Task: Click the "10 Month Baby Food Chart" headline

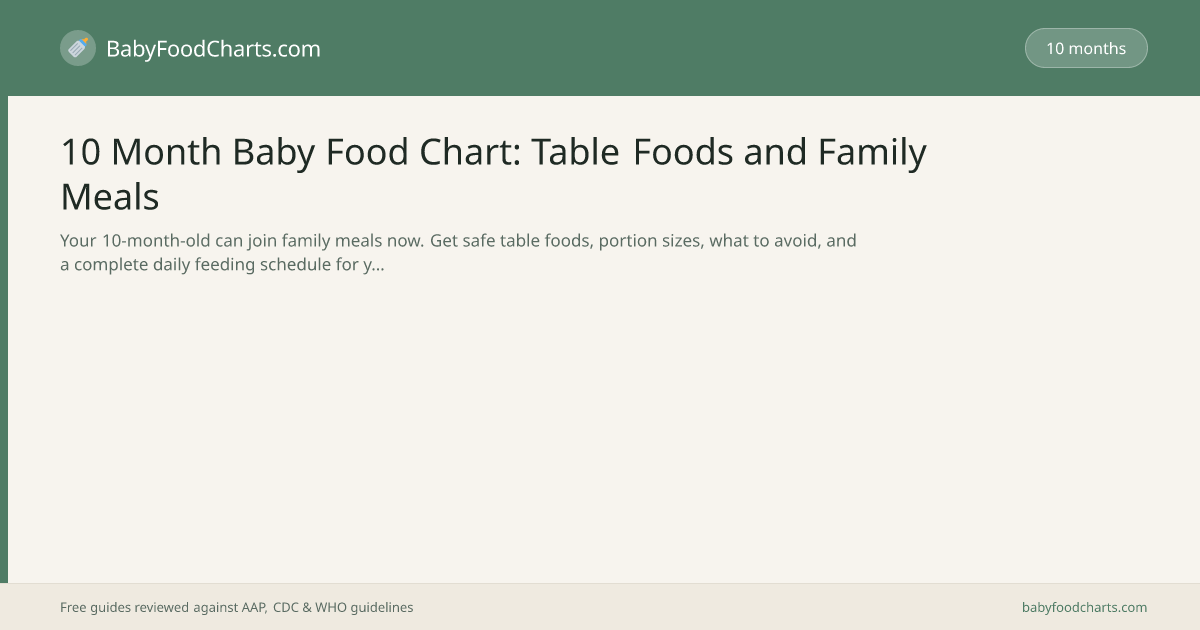Action: click(x=494, y=174)
